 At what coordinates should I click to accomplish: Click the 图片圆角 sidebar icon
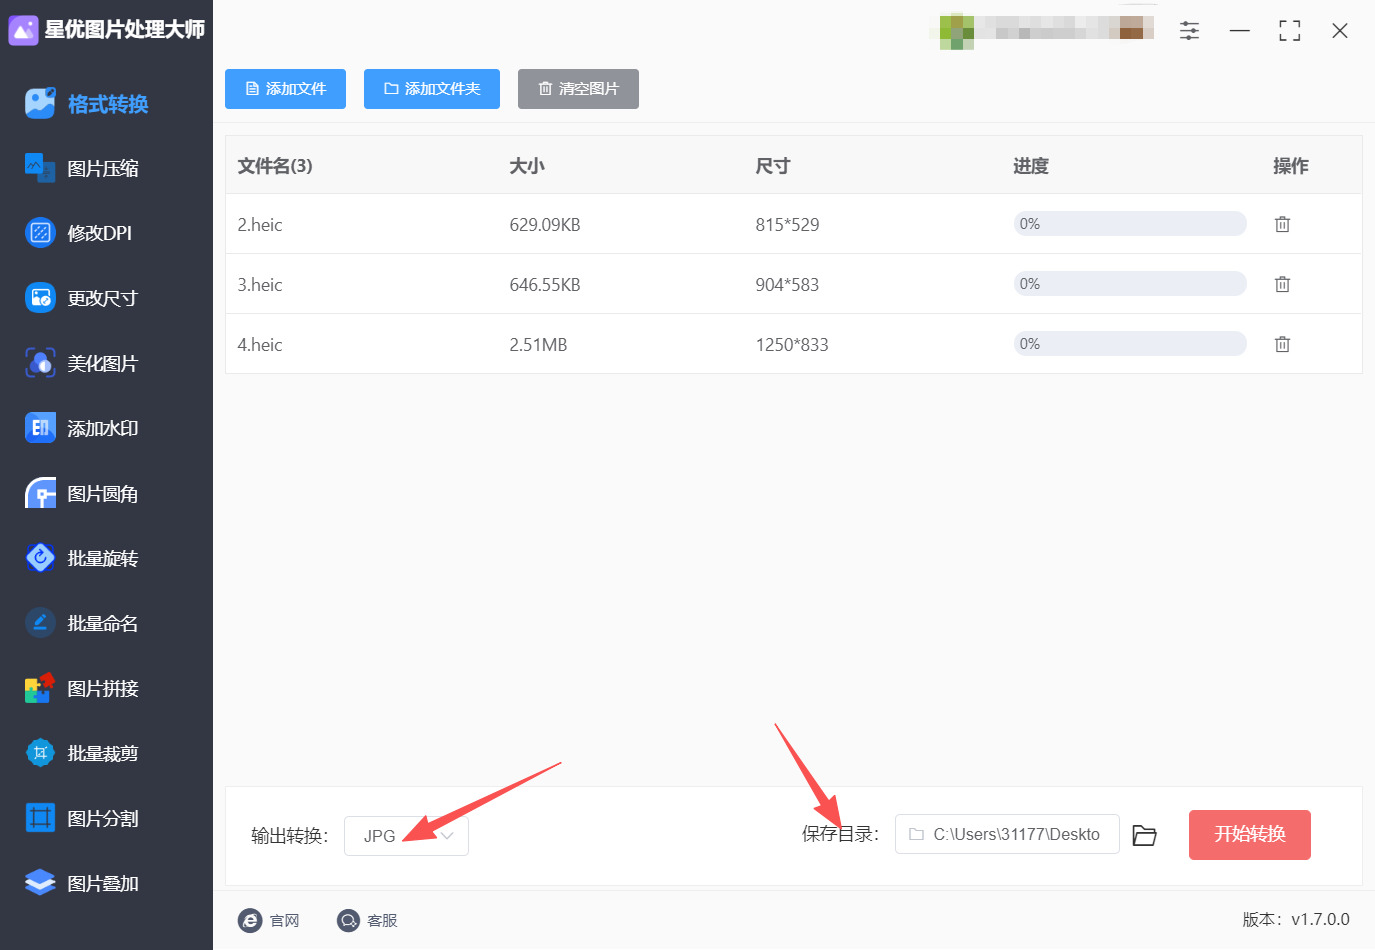(x=40, y=493)
